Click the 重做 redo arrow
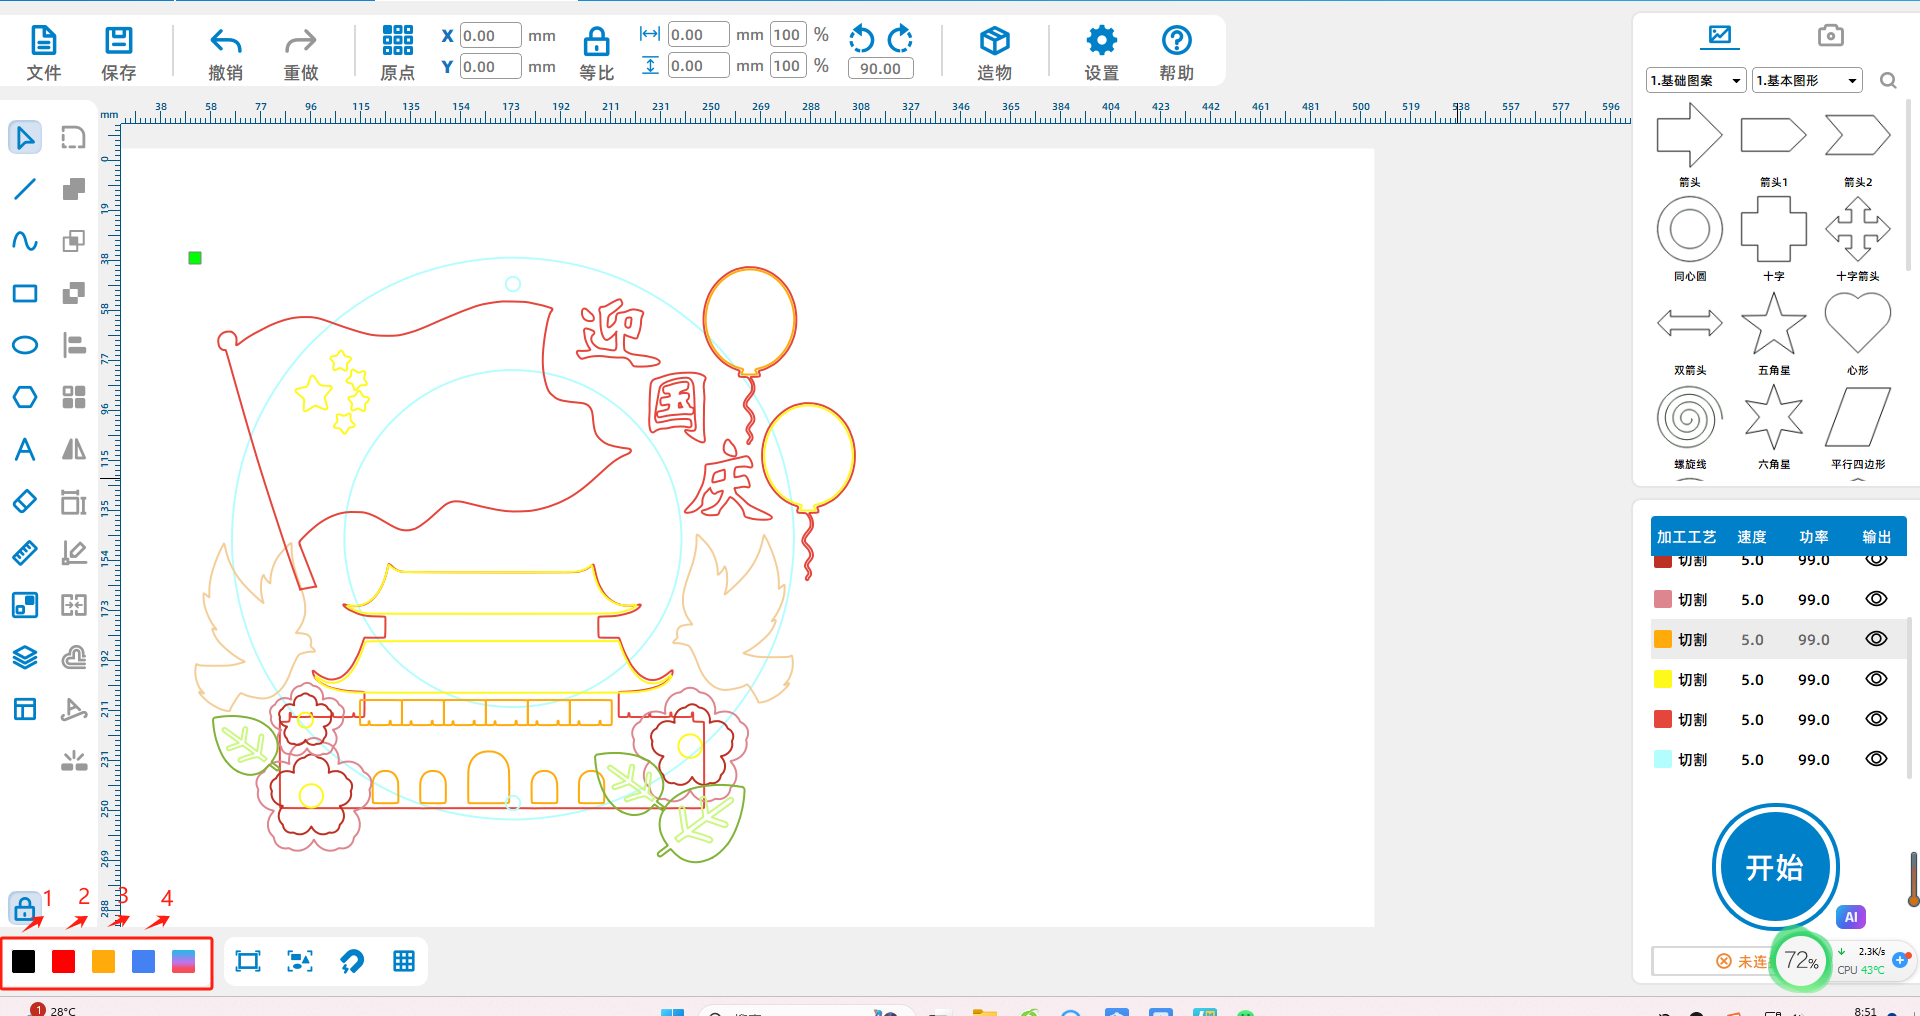This screenshot has height=1016, width=1920. pos(300,53)
